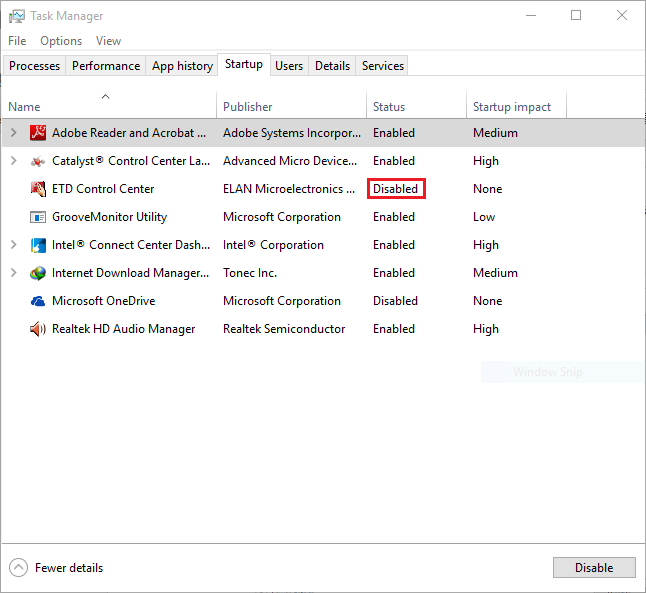Click the Intel Connect Center Dash name

[131, 245]
